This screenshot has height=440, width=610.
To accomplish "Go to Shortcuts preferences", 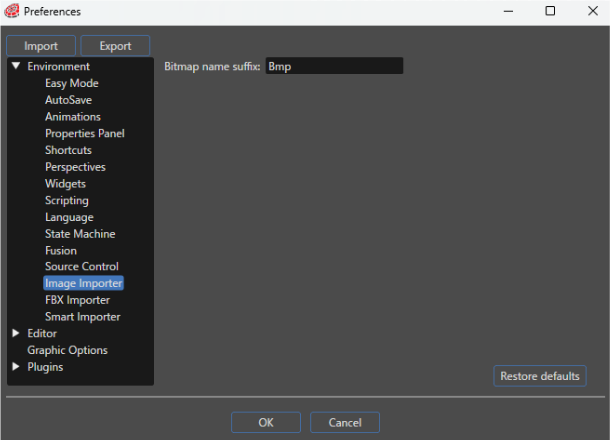I will pyautogui.click(x=68, y=150).
